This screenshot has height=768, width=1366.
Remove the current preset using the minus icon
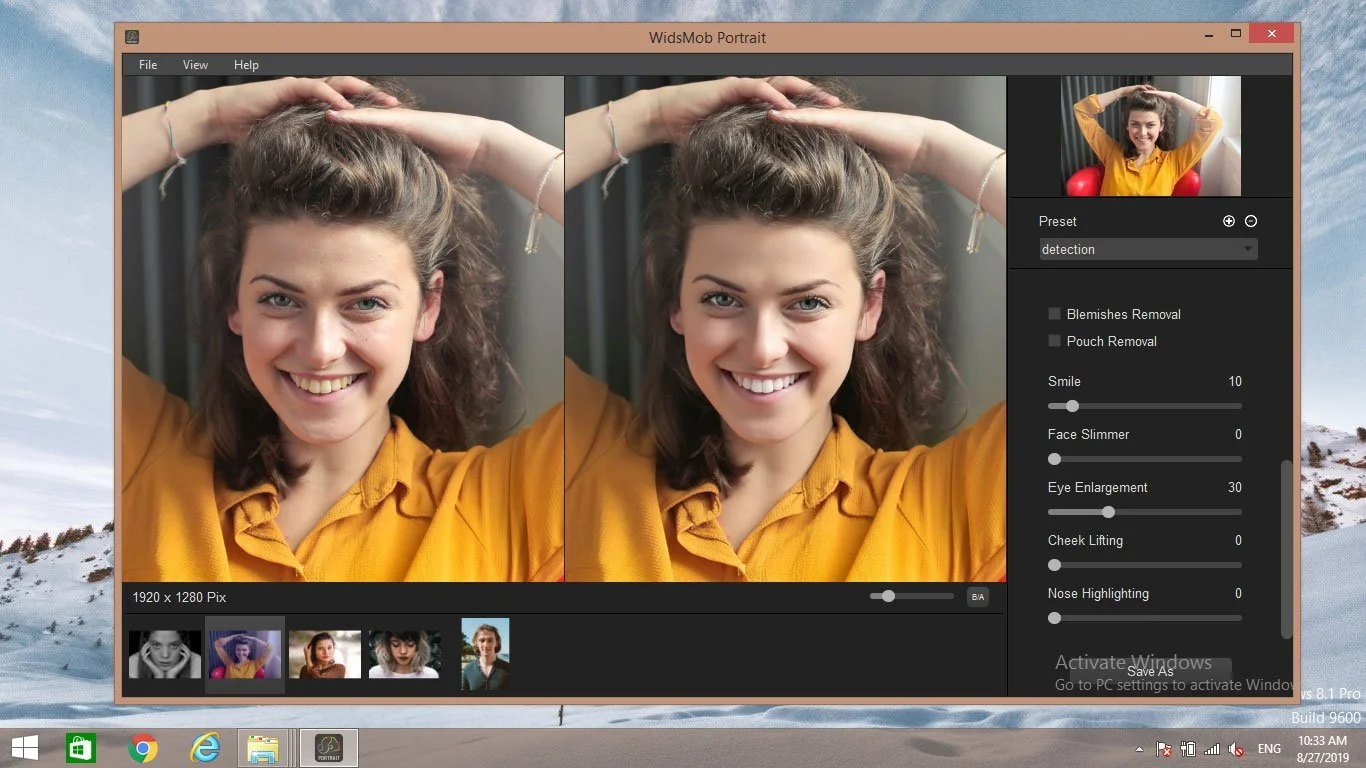tap(1251, 221)
